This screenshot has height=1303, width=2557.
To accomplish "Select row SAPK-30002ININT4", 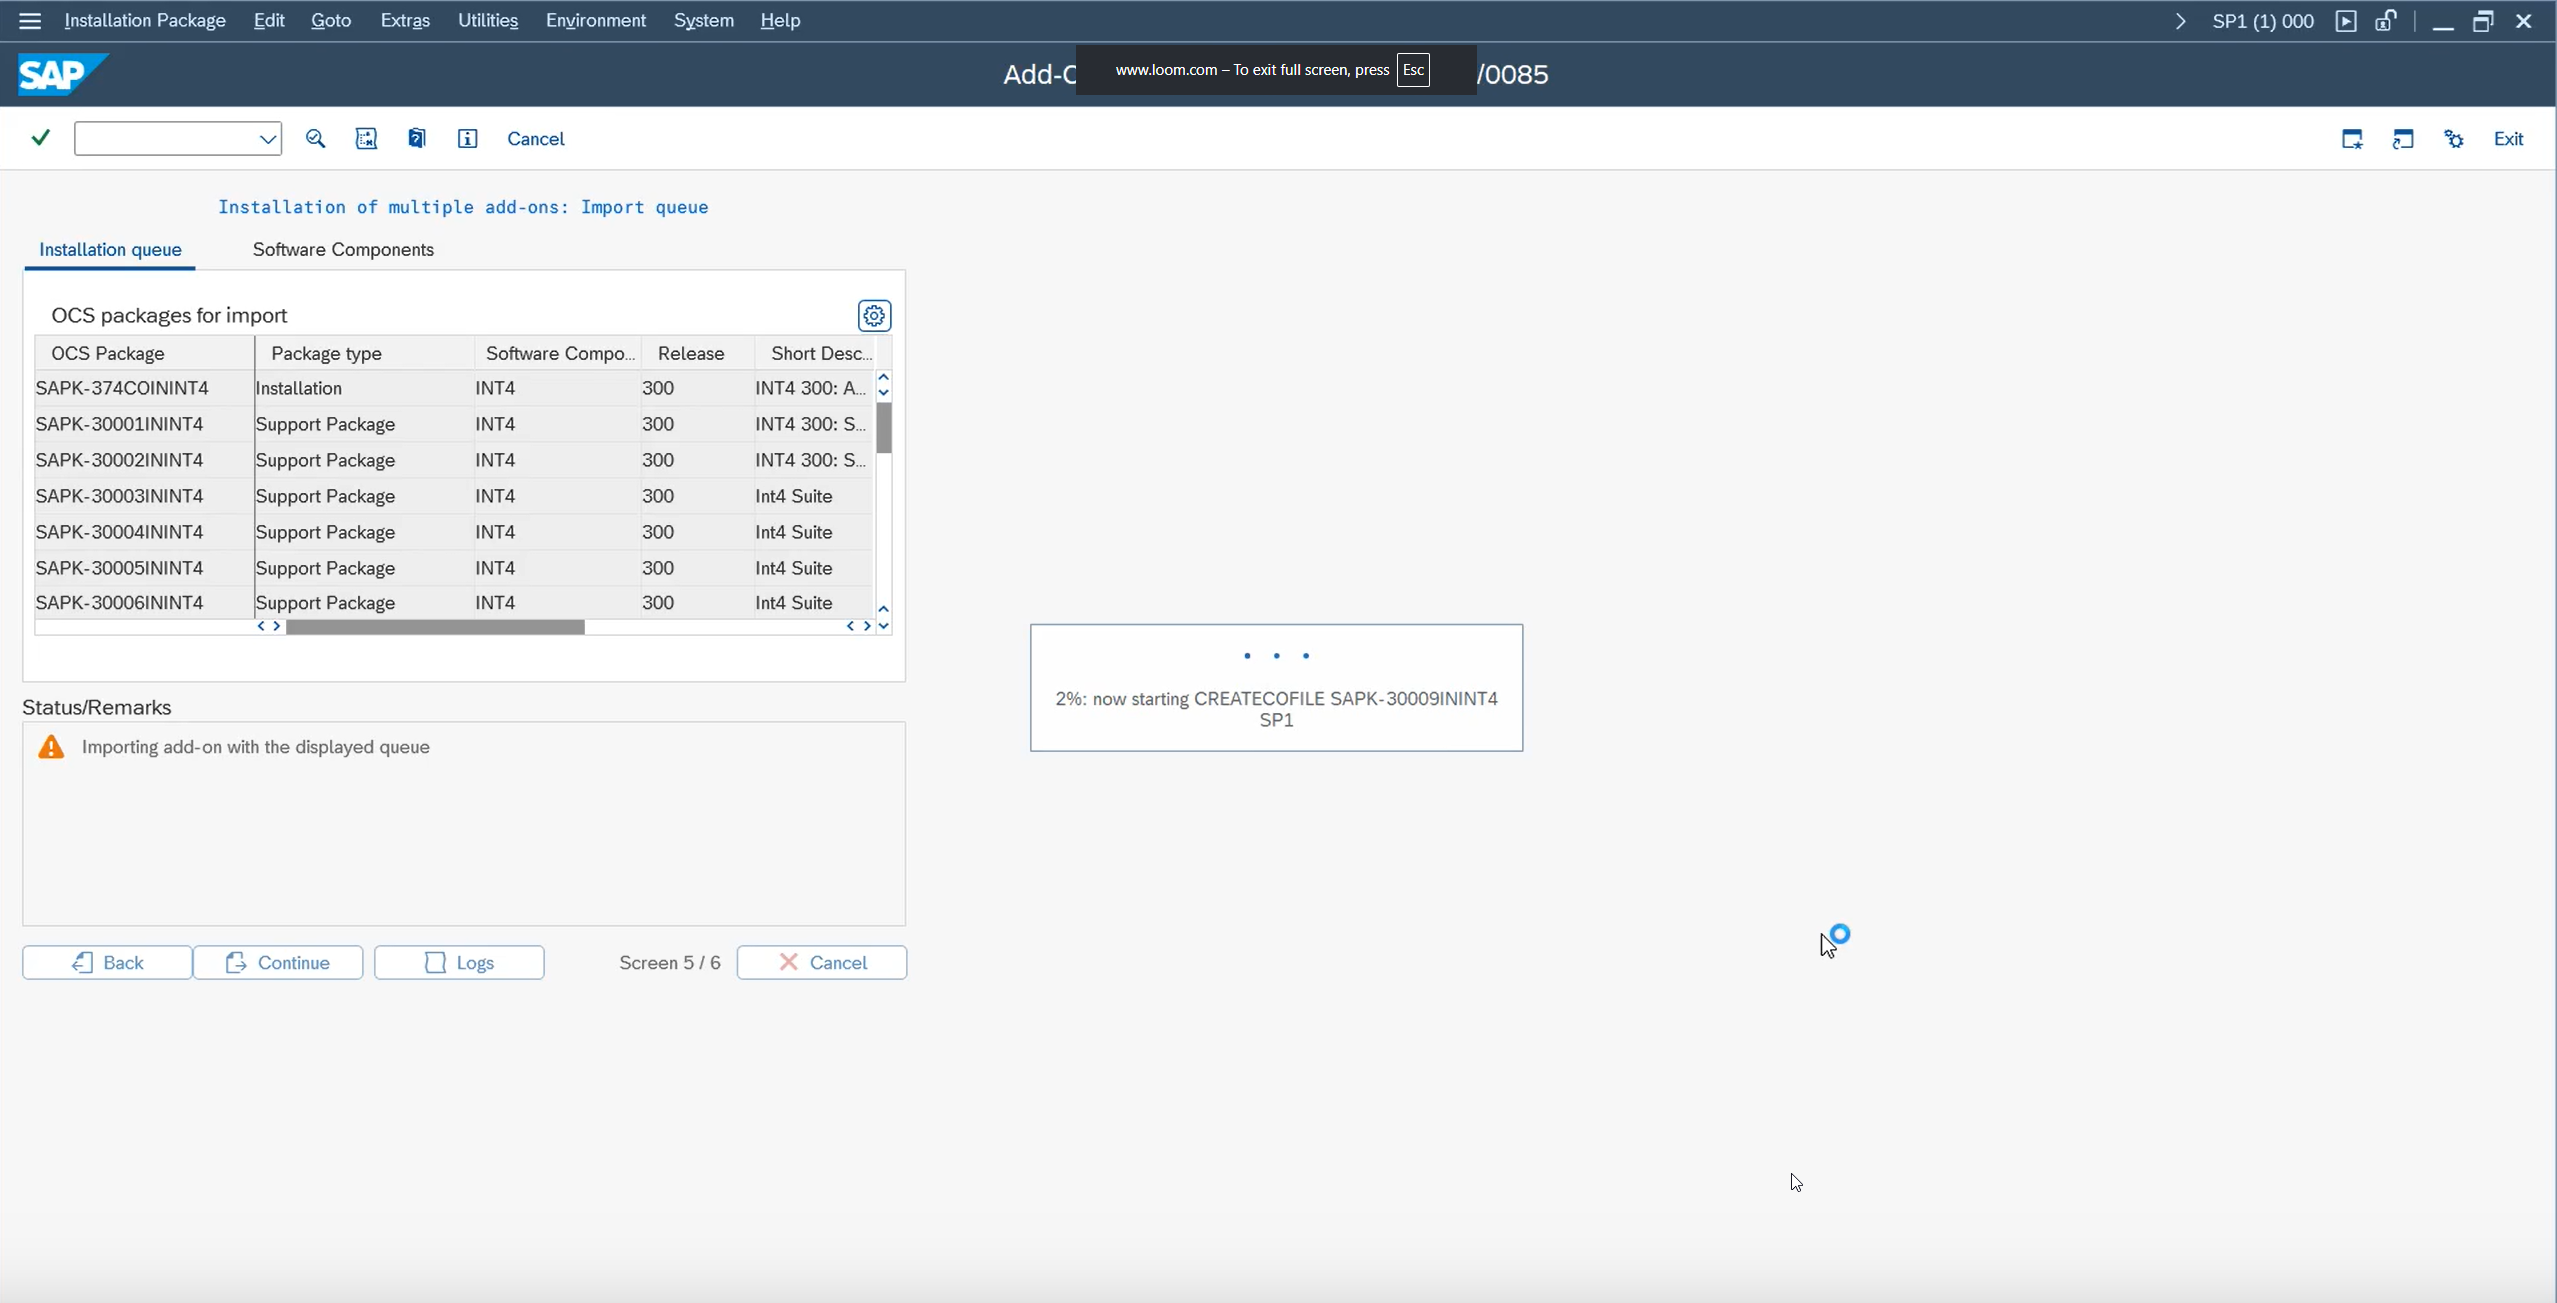I will click(x=453, y=460).
